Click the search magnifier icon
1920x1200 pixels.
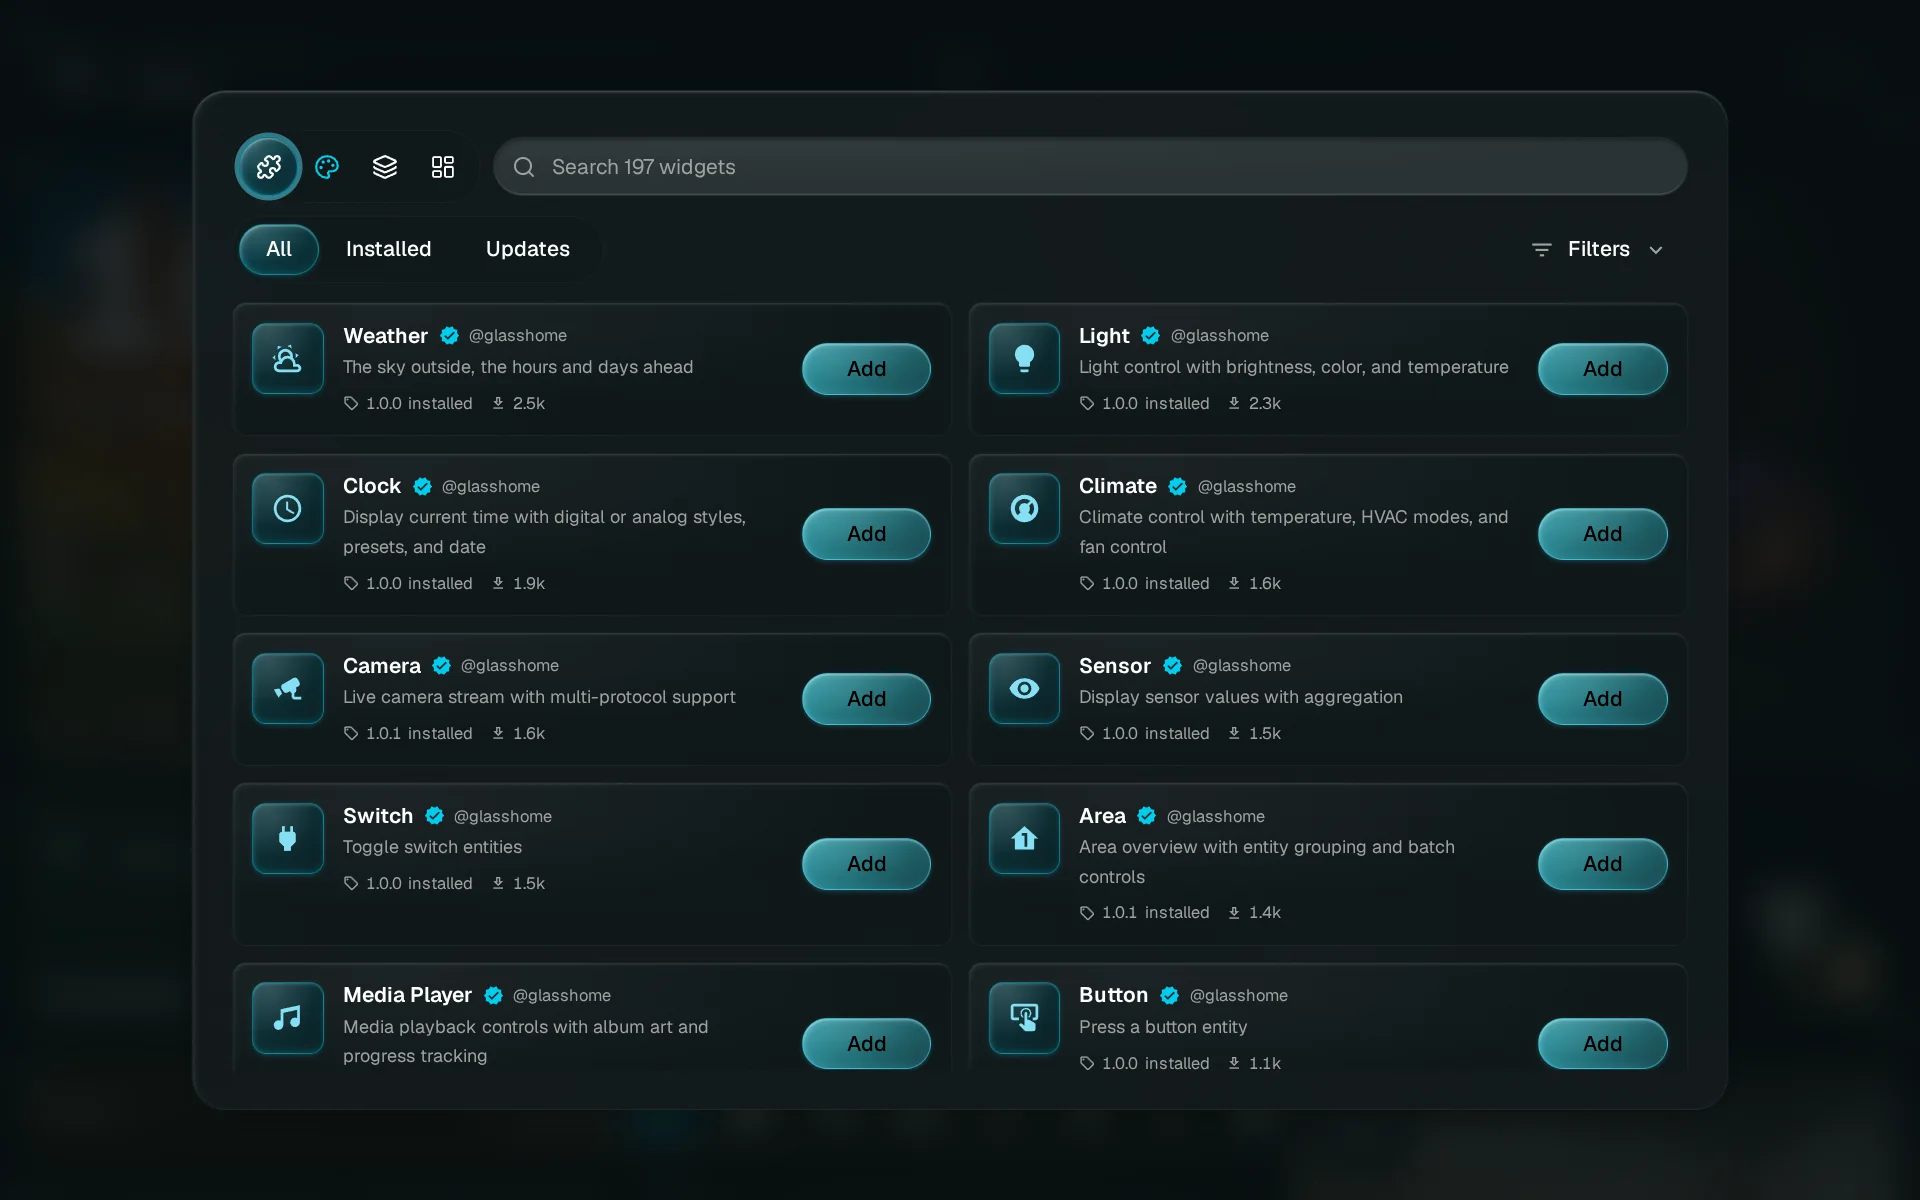(524, 167)
